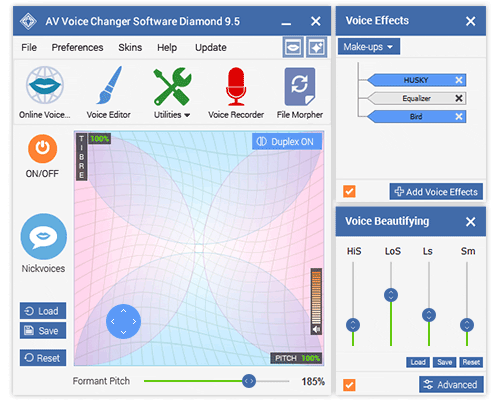The height and width of the screenshot is (400, 500).
Task: Open Nickvoices speech bubble icon
Action: [x=44, y=236]
